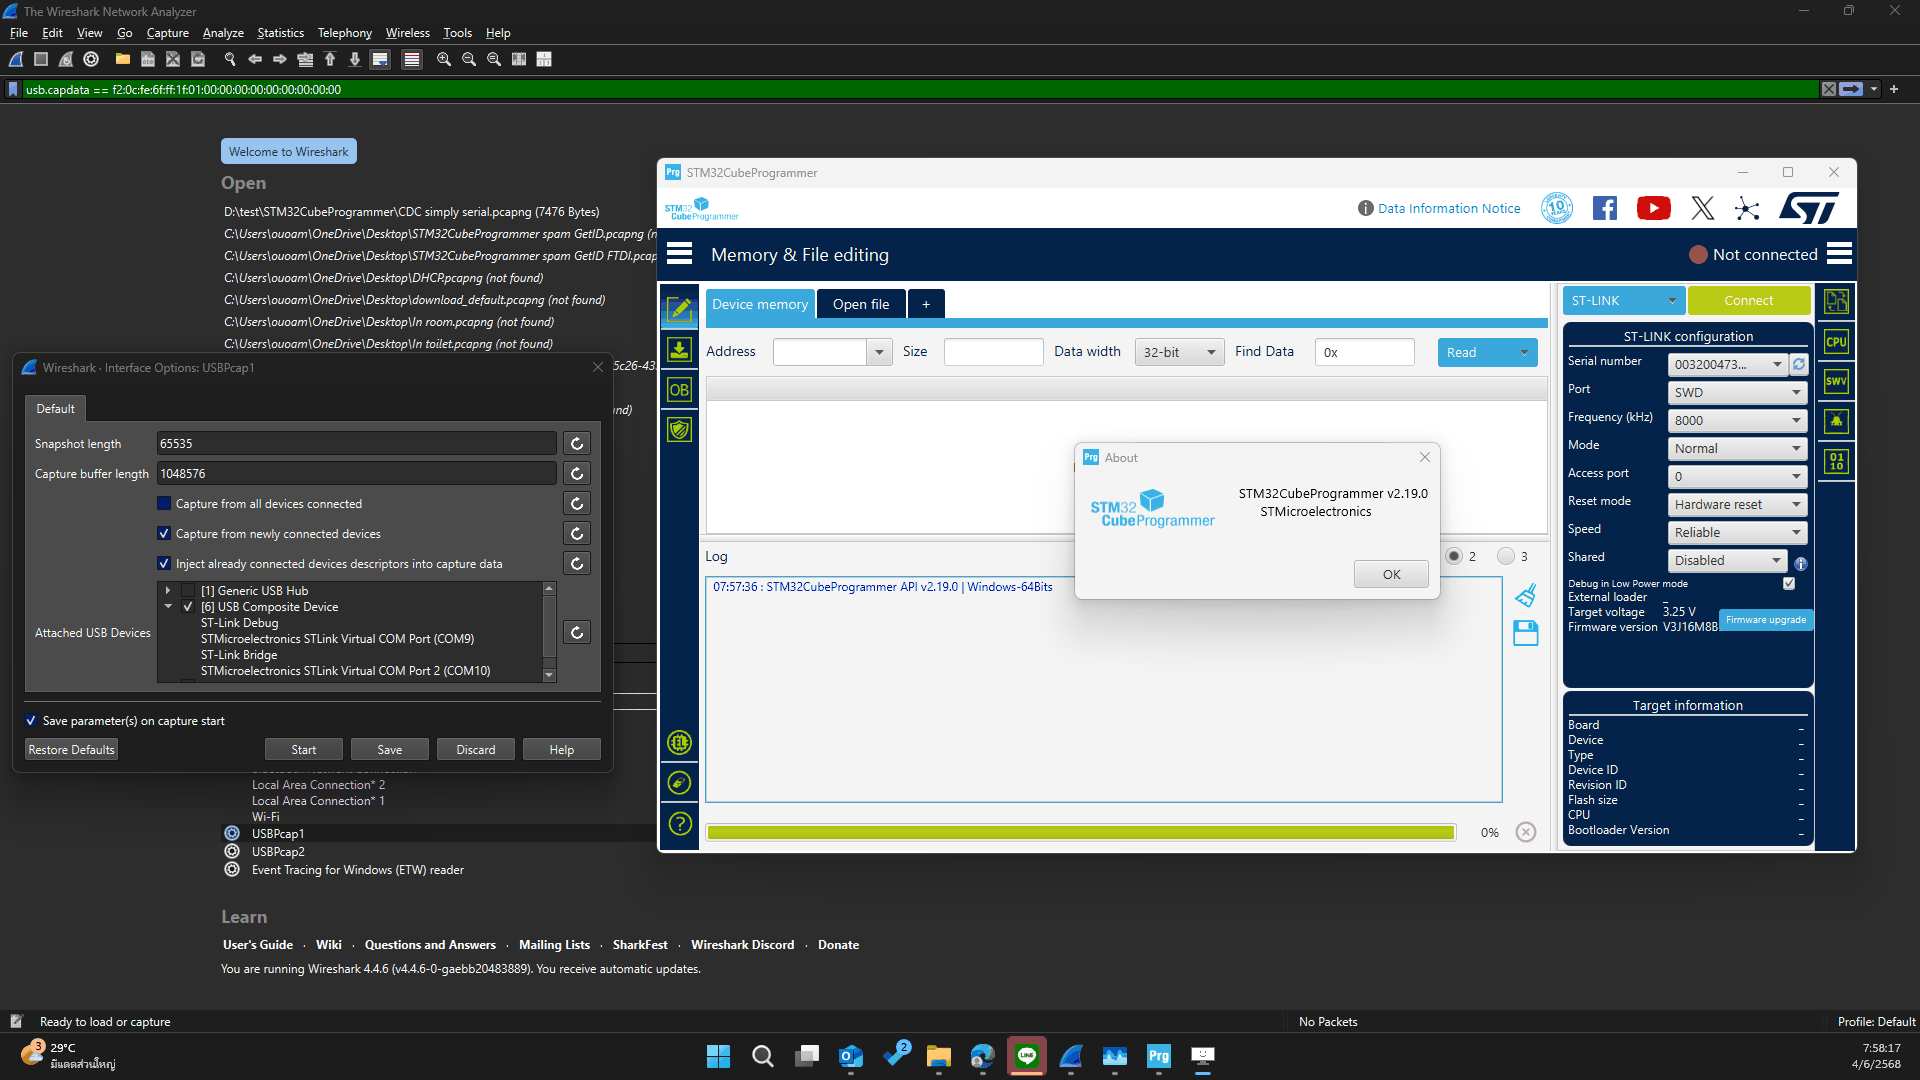The width and height of the screenshot is (1920, 1080).
Task: Select log verbosity level 3 radio button
Action: [1505, 556]
